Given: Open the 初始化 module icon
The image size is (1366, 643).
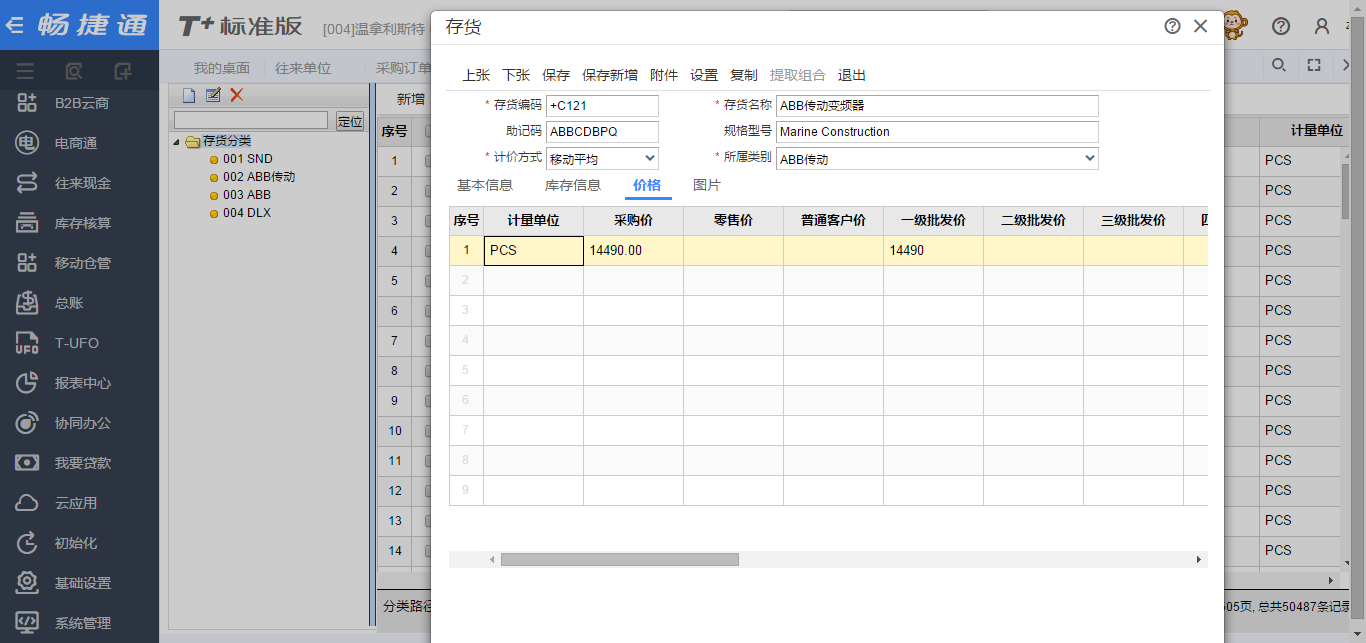Looking at the screenshot, I should (27, 543).
